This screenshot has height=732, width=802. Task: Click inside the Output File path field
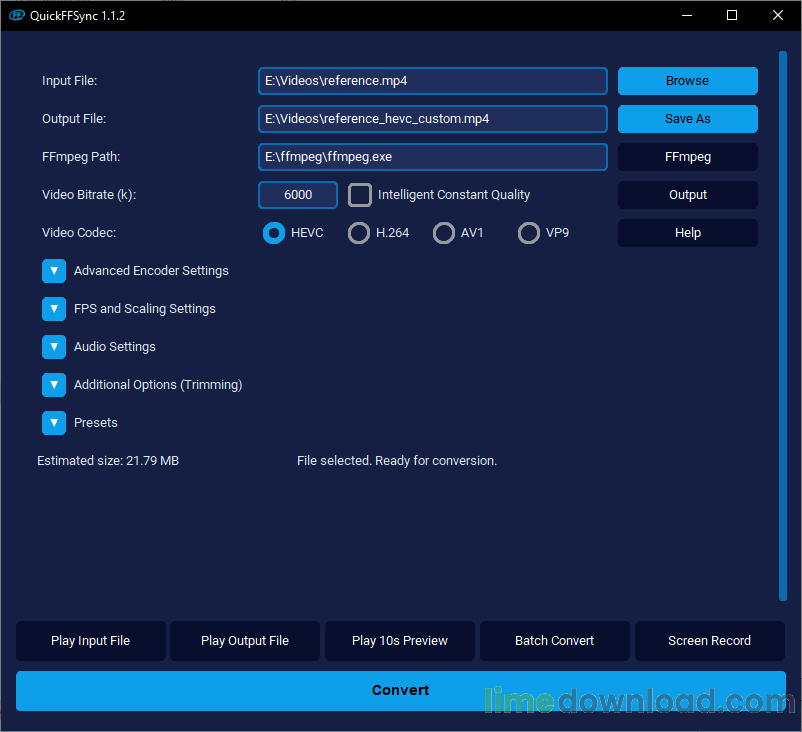433,119
